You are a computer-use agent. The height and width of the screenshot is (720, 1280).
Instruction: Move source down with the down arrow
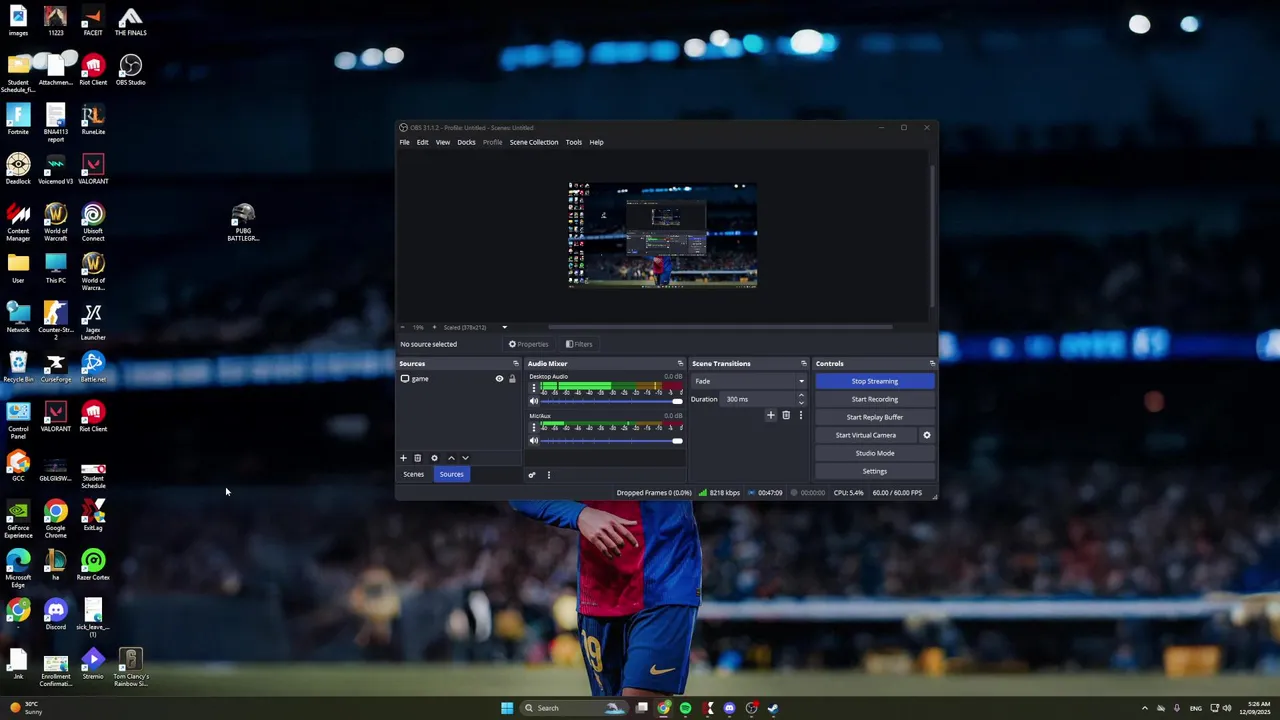click(x=465, y=458)
